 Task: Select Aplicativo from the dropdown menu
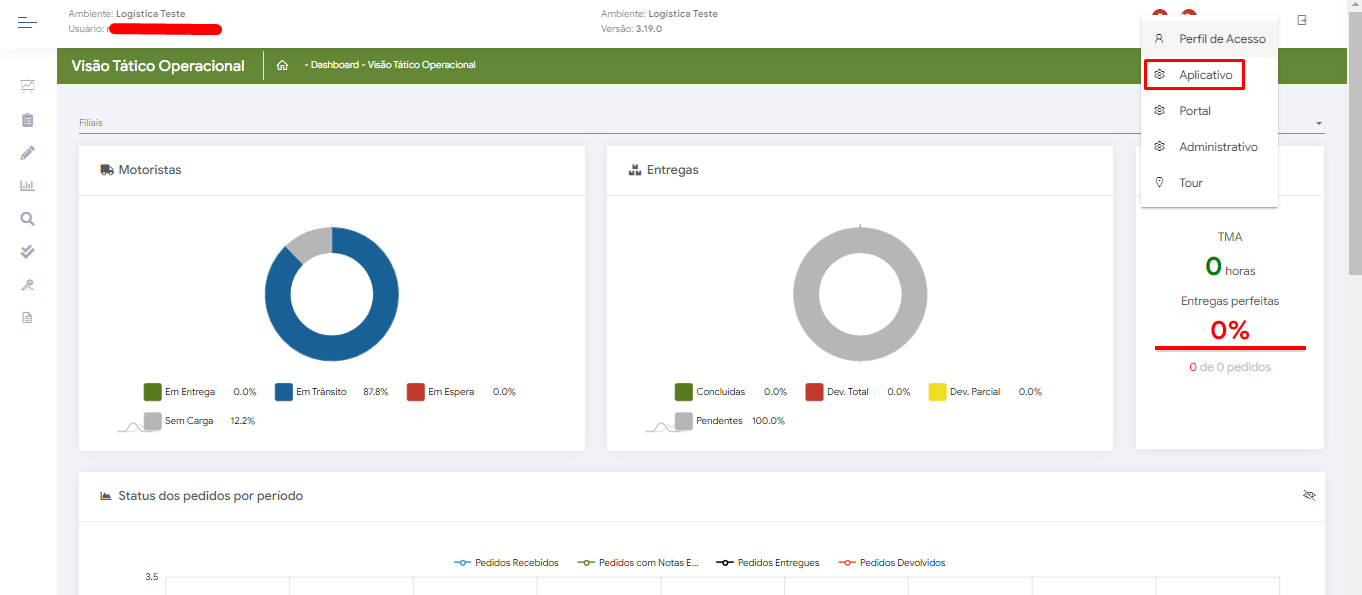coord(1208,75)
